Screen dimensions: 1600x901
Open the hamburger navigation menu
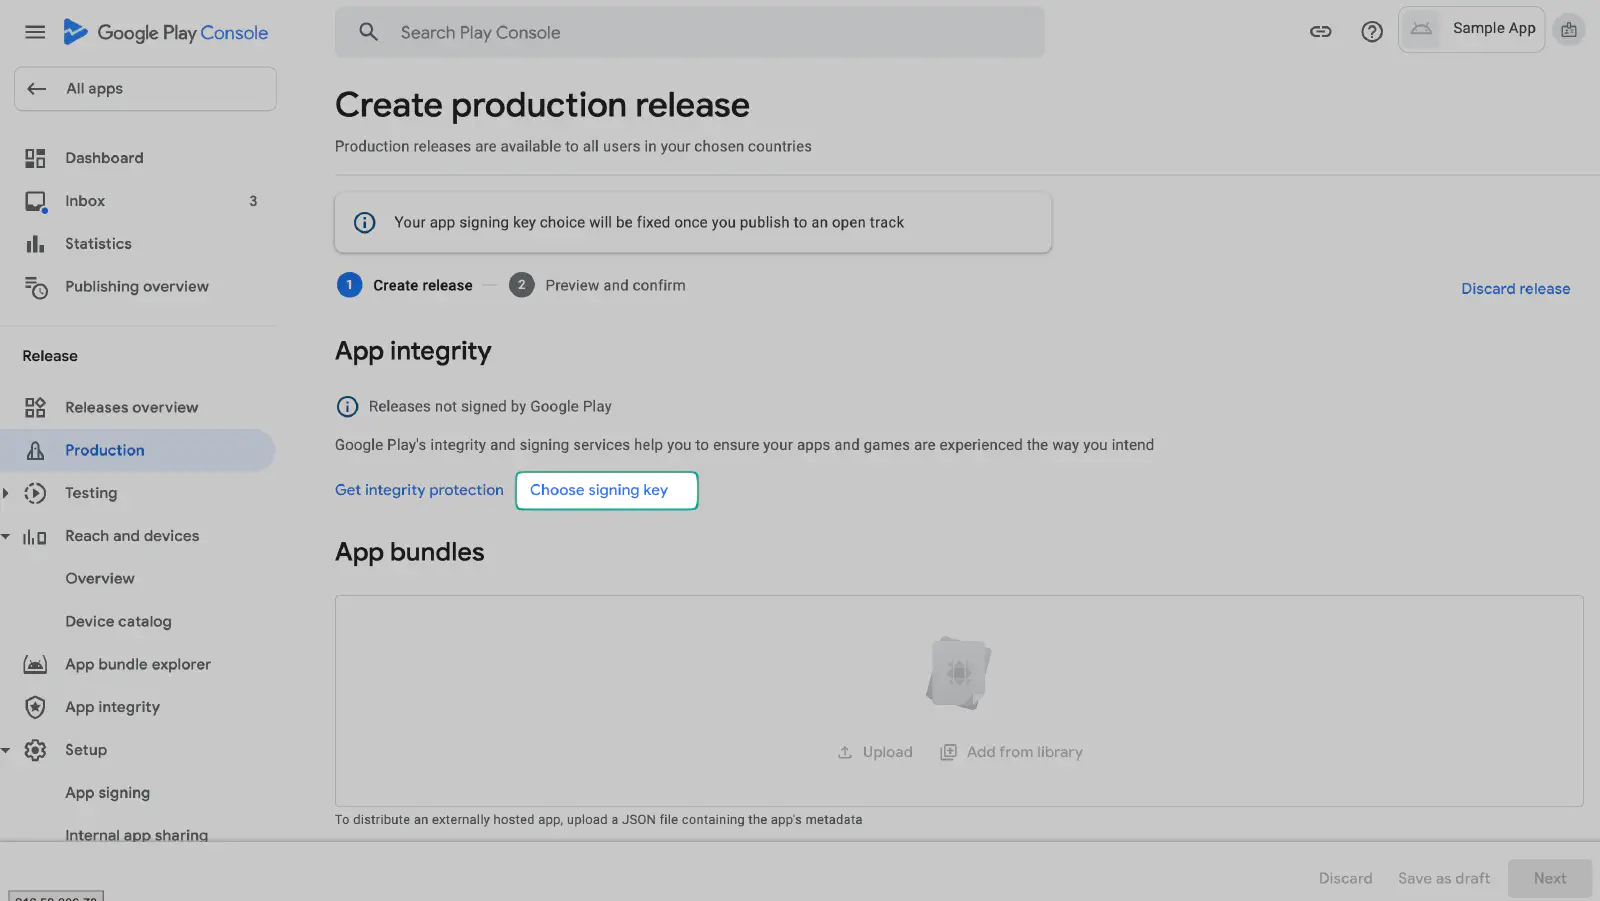tap(35, 32)
